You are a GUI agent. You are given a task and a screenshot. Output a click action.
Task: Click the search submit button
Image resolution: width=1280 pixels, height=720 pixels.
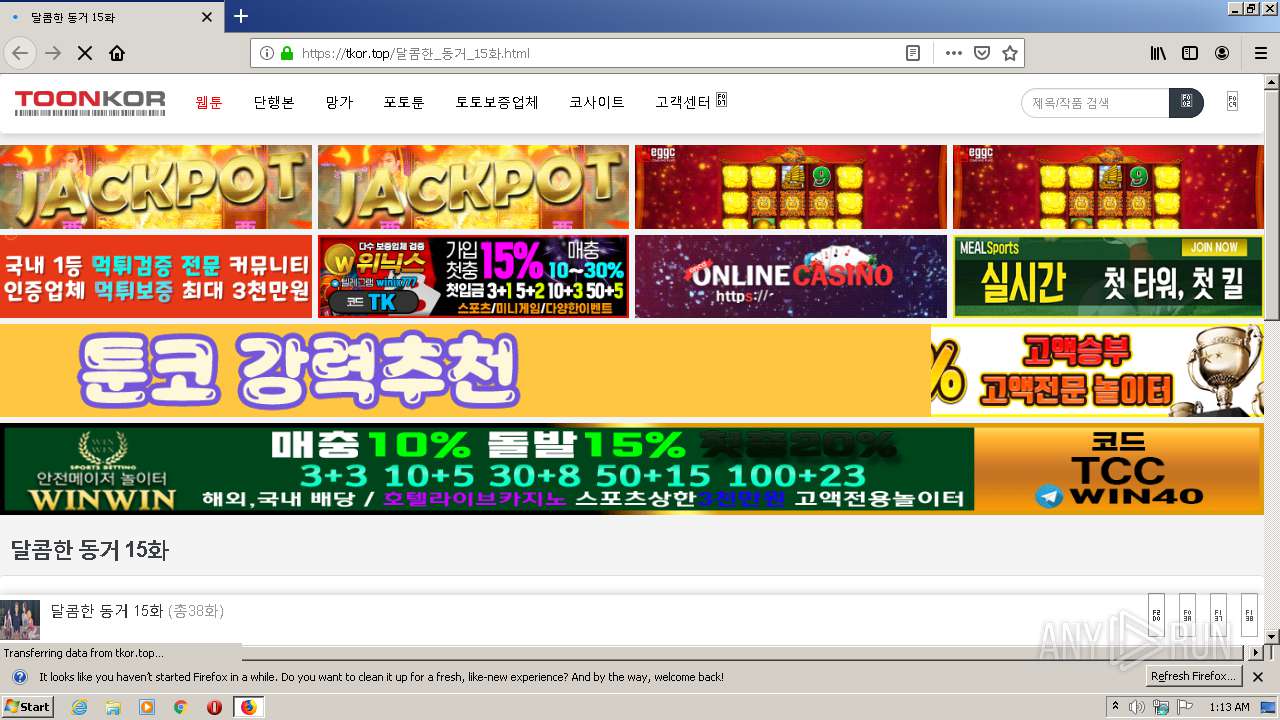pyautogui.click(x=1186, y=103)
